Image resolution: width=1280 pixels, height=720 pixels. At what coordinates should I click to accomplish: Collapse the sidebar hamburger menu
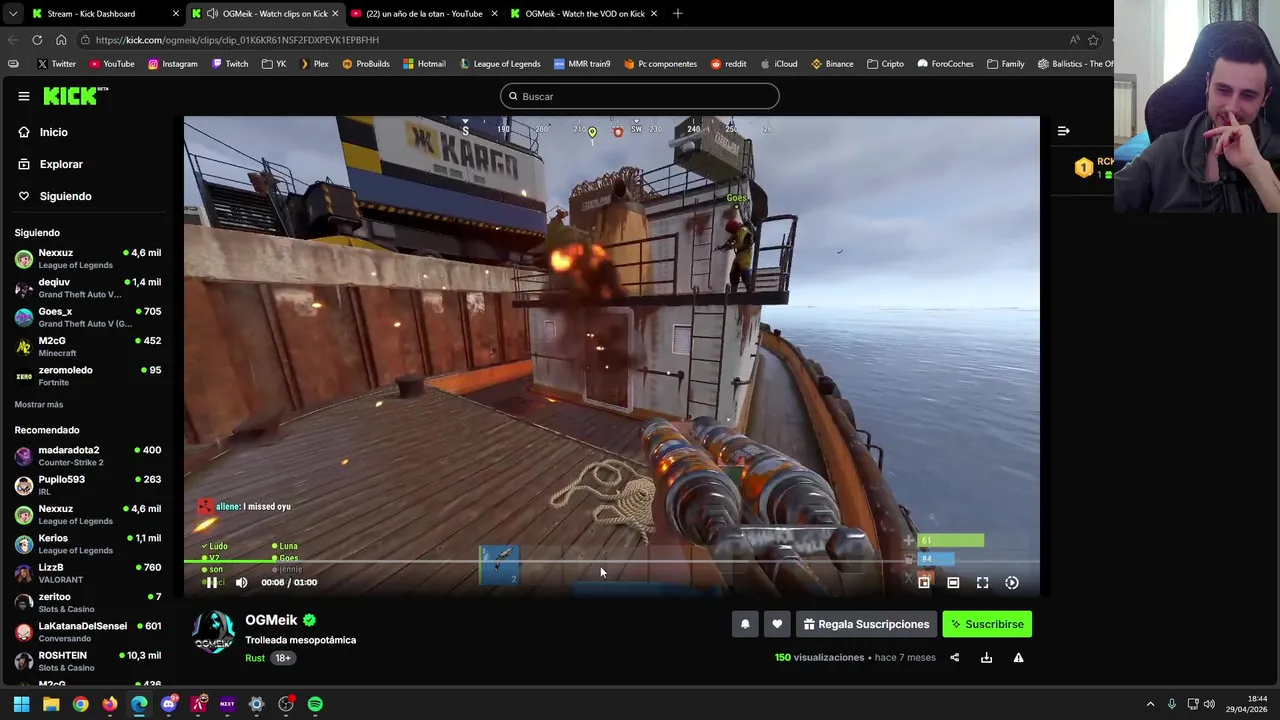click(x=23, y=96)
